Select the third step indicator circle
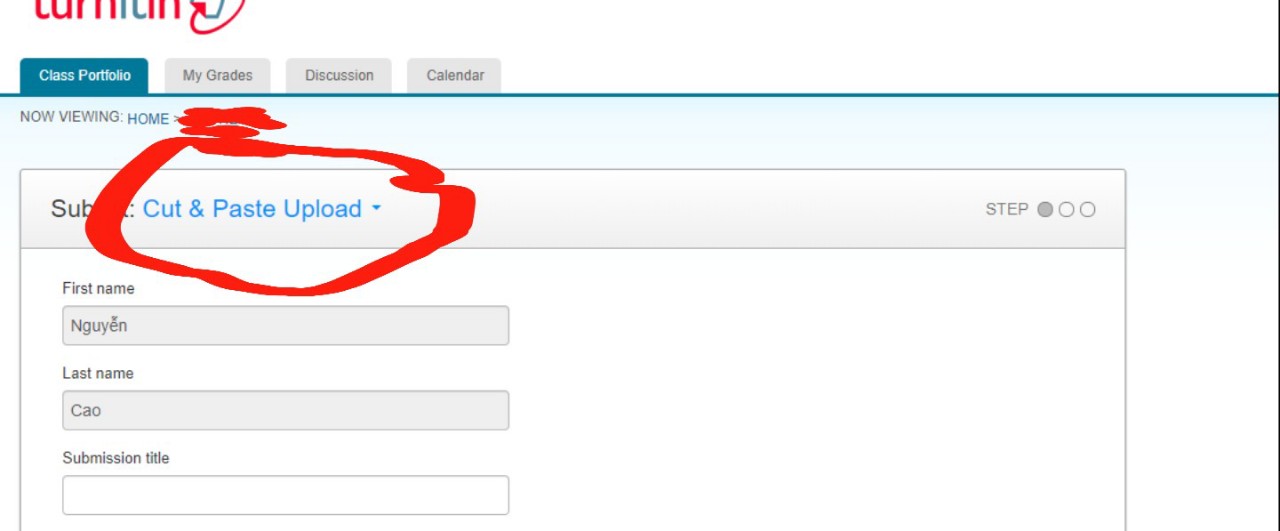 pos(1087,209)
